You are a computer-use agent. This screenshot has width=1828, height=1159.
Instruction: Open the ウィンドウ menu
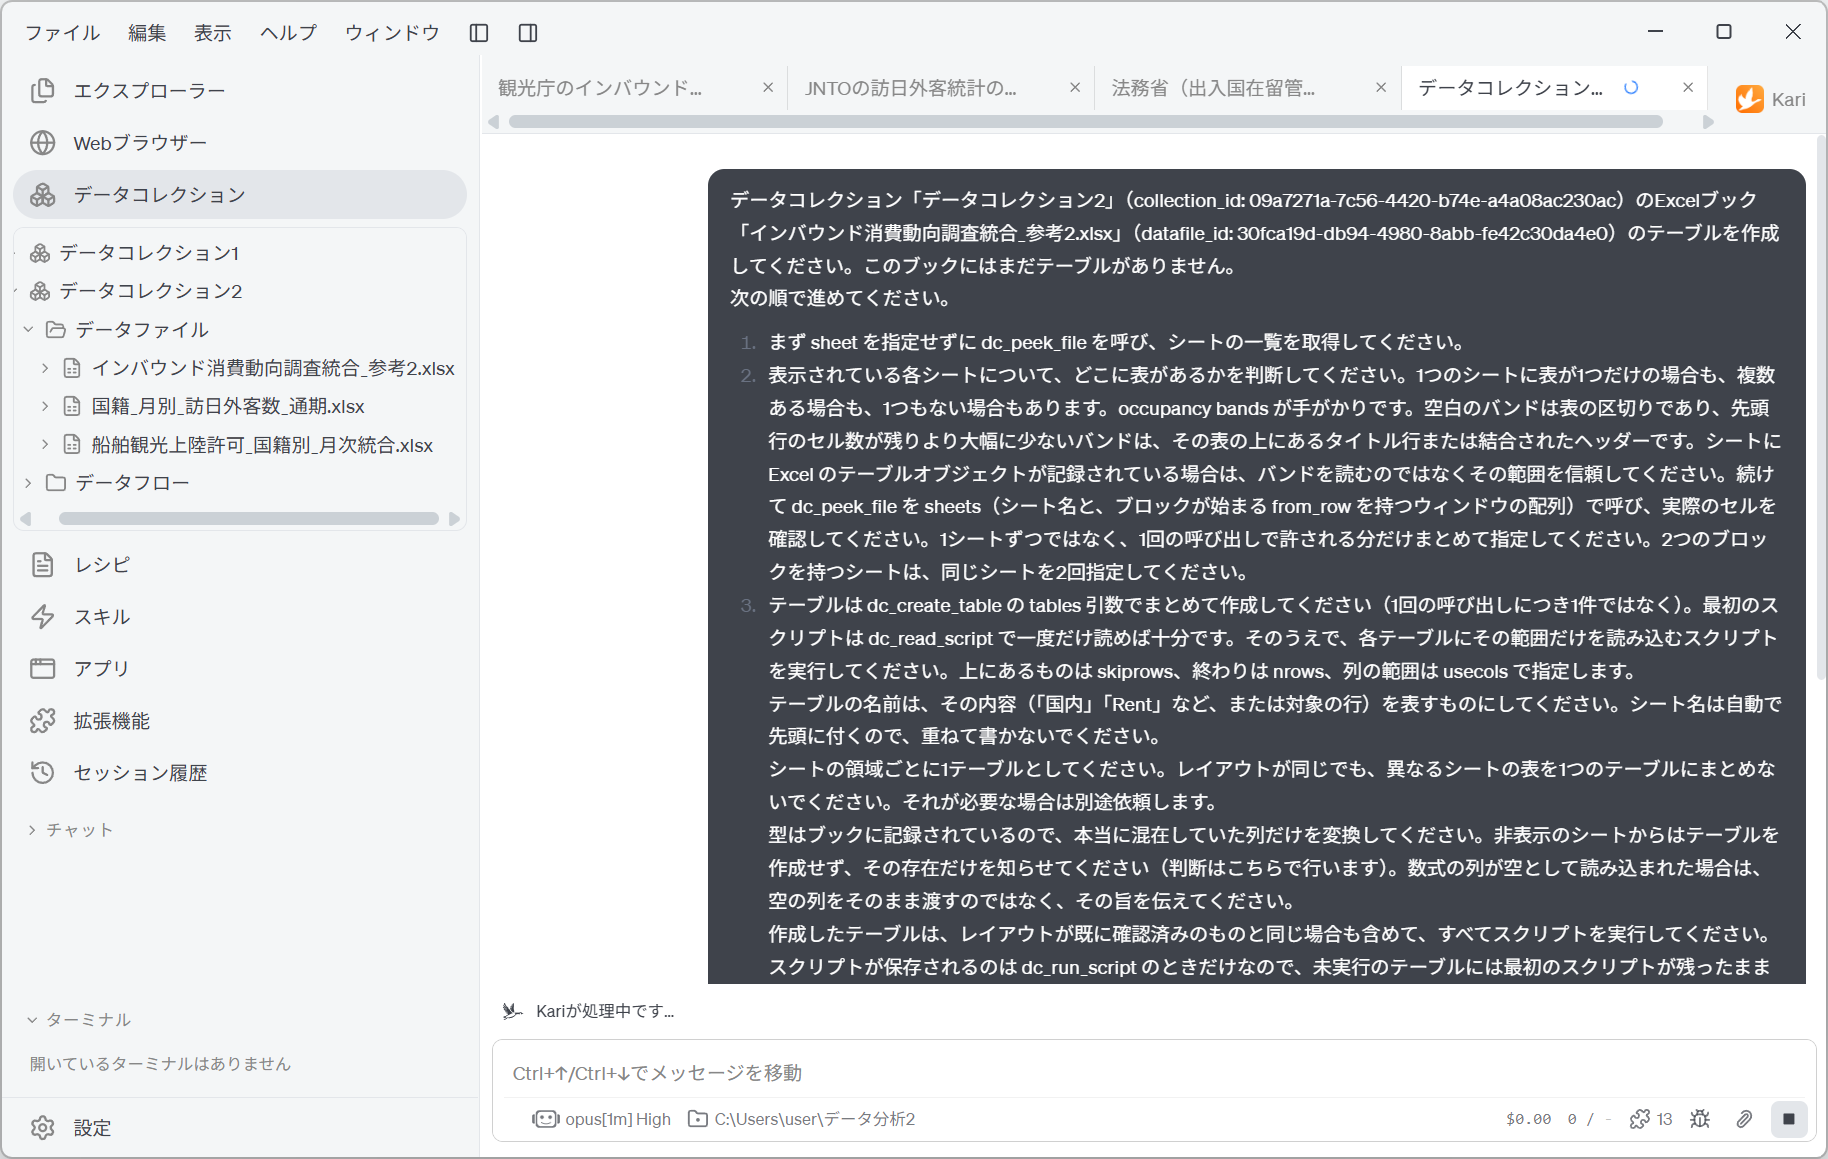(392, 33)
